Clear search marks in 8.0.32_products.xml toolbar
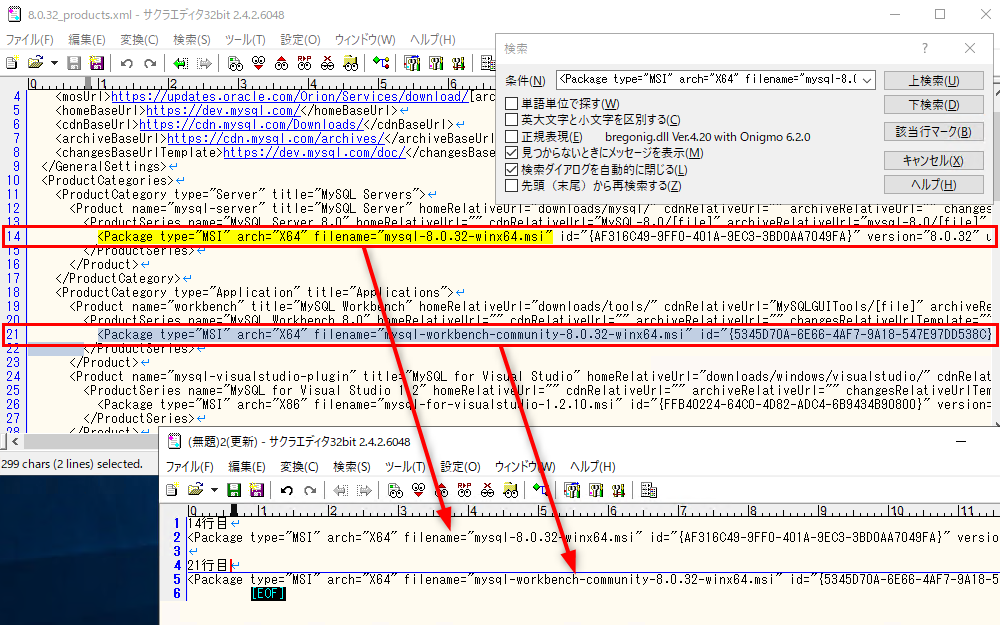This screenshot has height=625, width=1000. tap(327, 62)
